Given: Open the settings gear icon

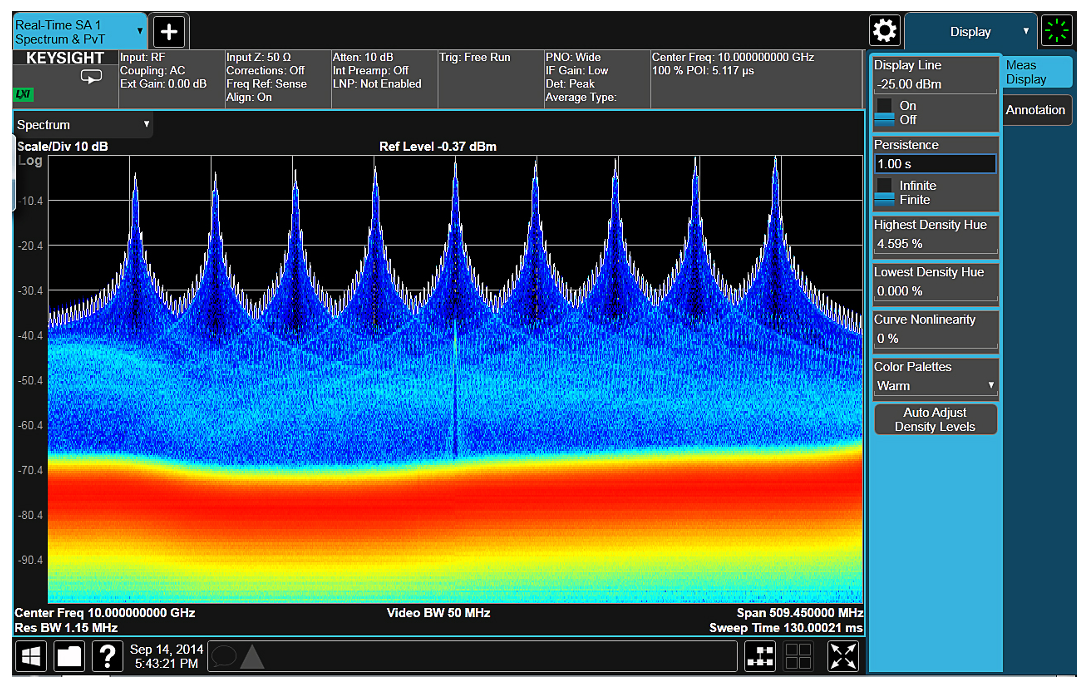Looking at the screenshot, I should (885, 30).
